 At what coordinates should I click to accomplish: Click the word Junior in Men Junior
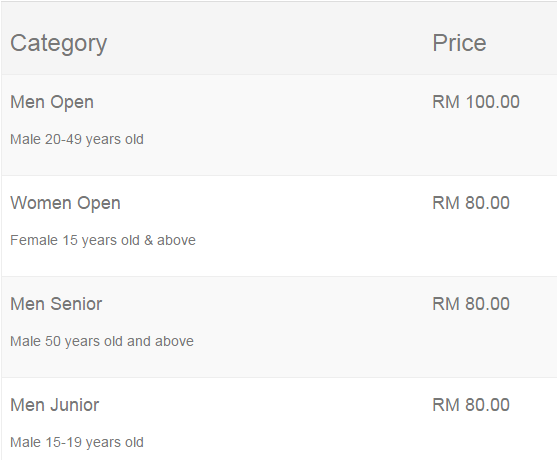[x=75, y=405]
